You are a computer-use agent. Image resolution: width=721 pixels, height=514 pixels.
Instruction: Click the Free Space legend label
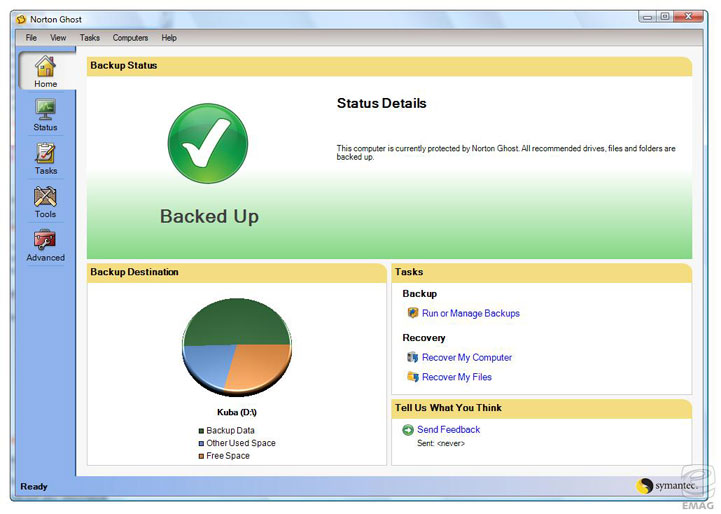(228, 456)
